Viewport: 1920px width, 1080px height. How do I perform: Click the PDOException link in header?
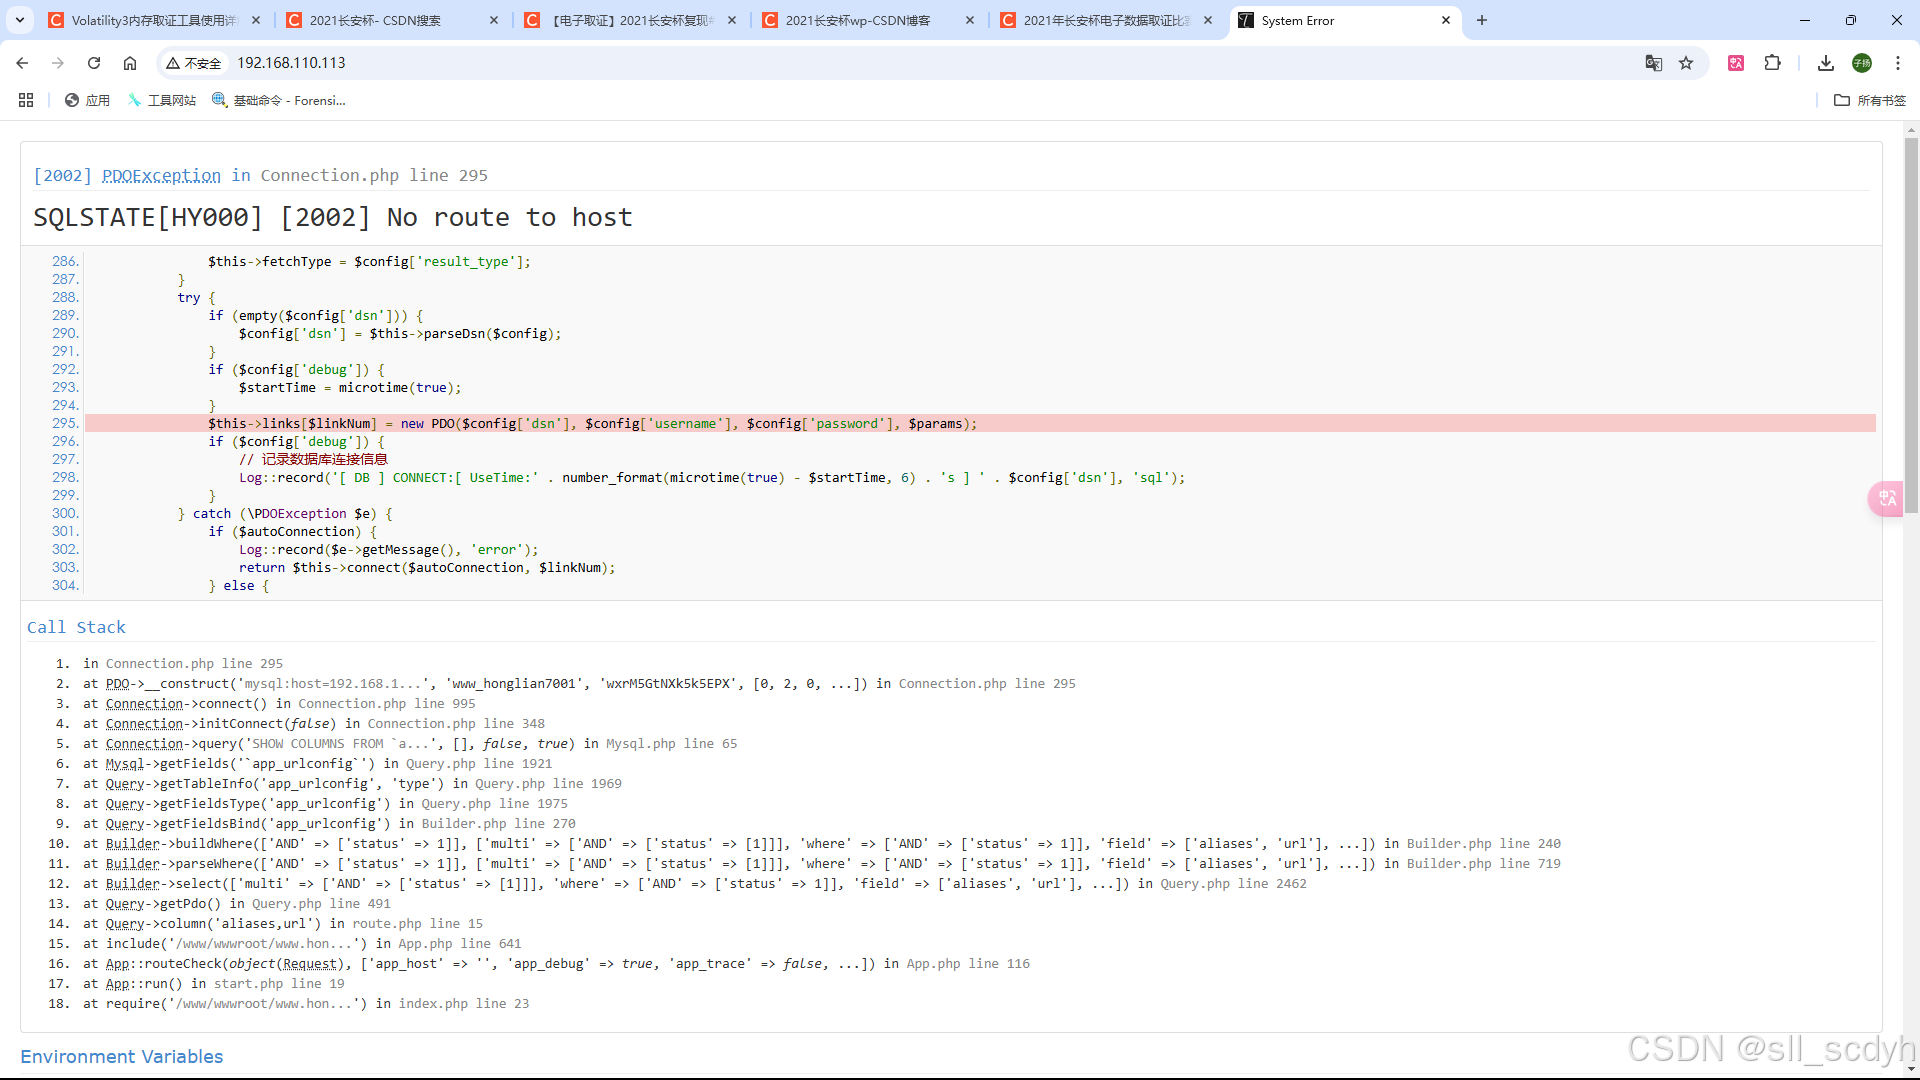click(x=161, y=175)
